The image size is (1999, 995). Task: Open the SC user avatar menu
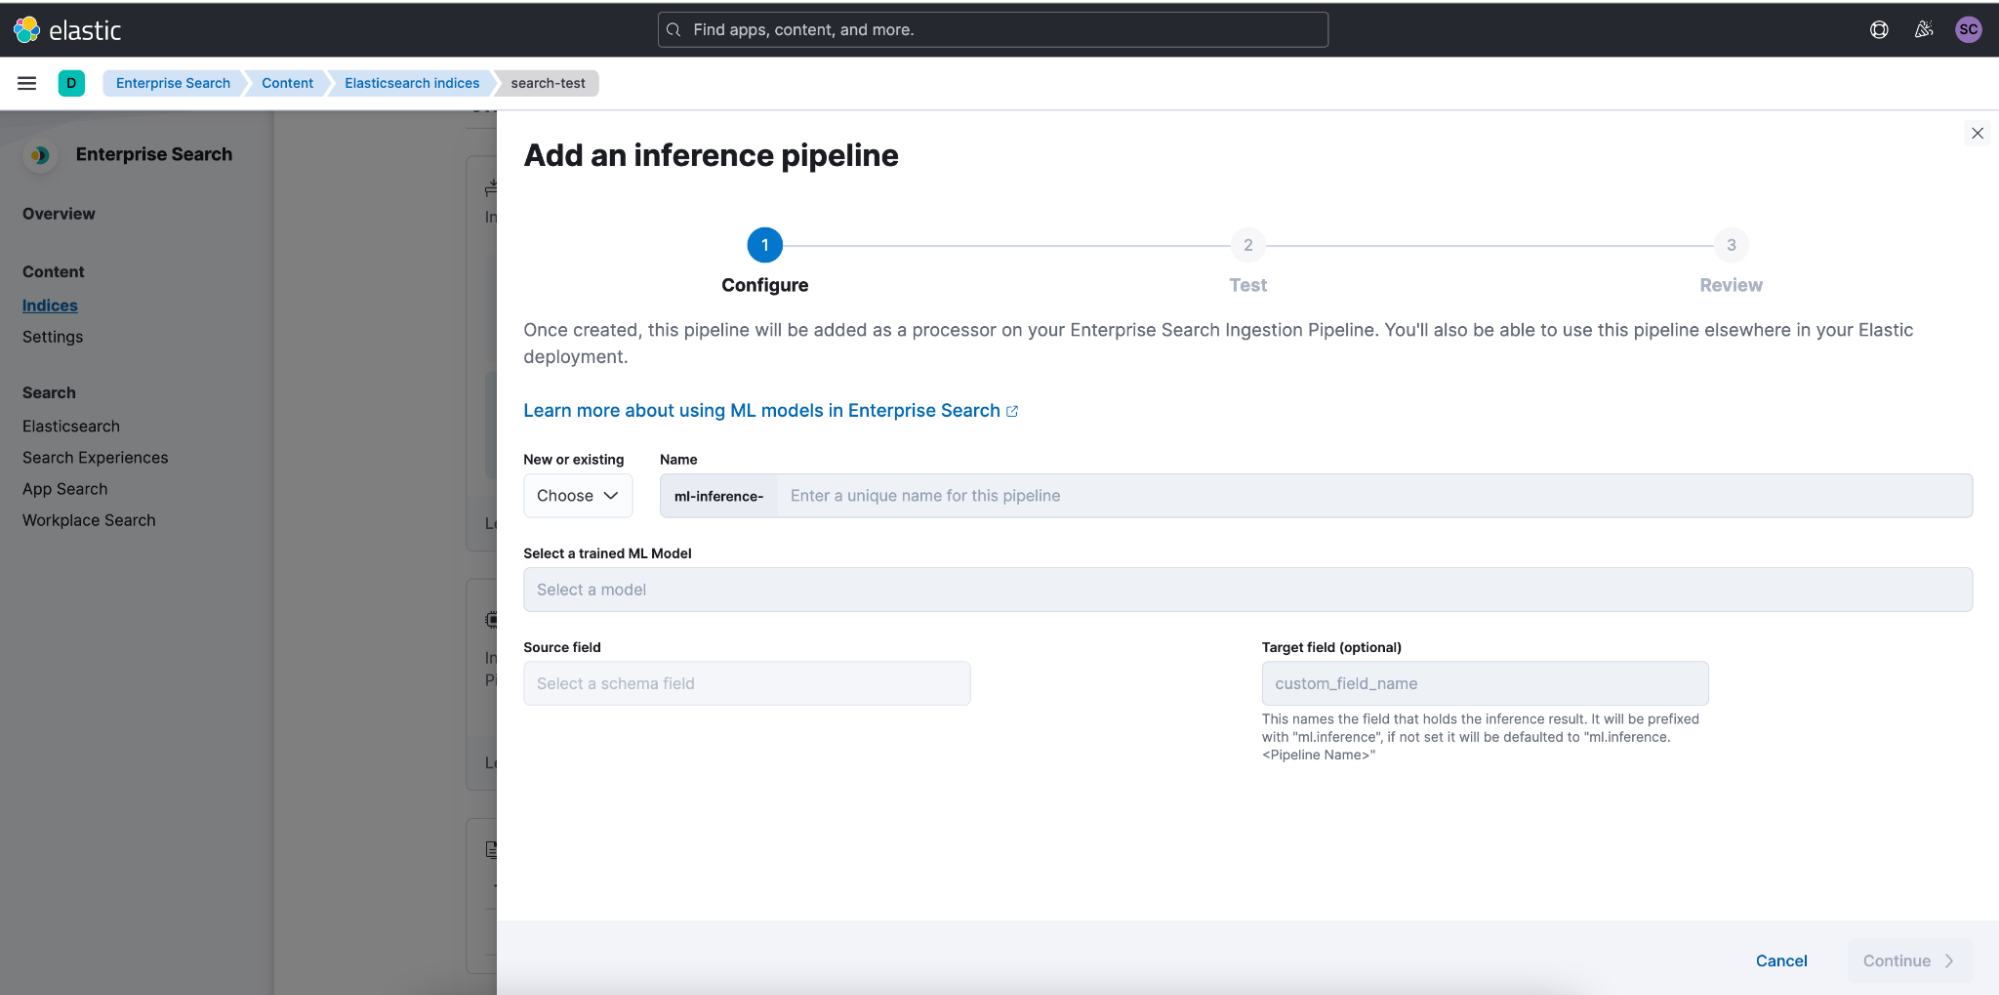click(1968, 30)
